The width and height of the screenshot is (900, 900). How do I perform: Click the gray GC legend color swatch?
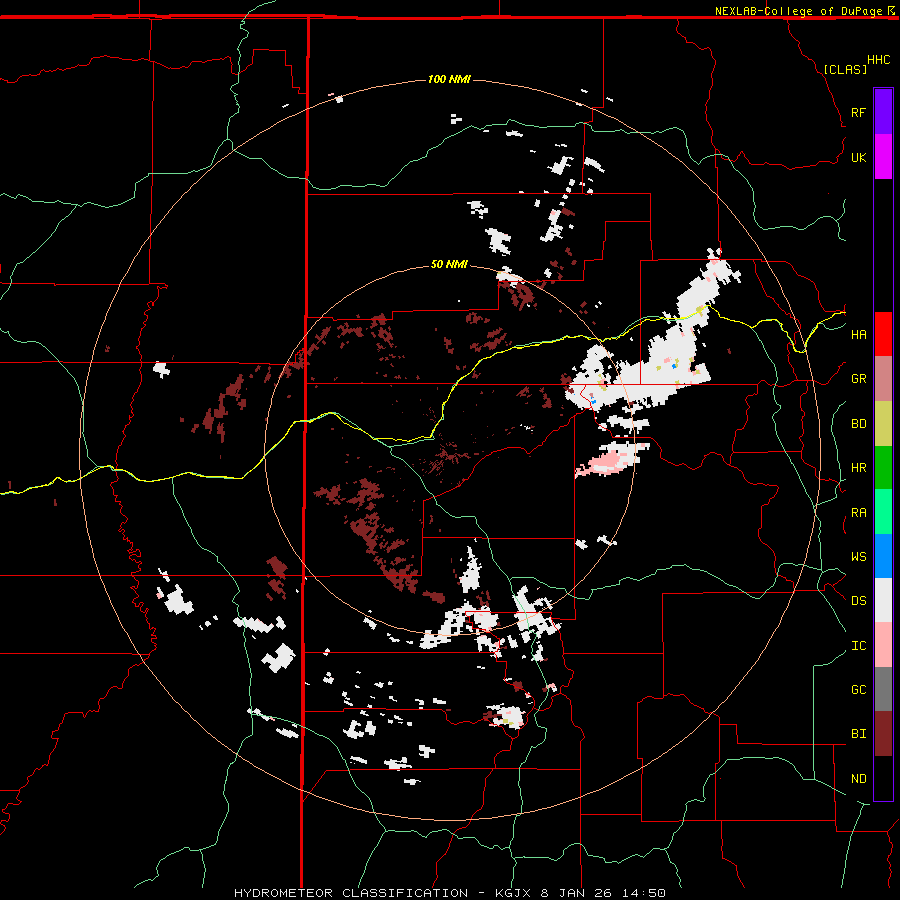click(x=883, y=689)
